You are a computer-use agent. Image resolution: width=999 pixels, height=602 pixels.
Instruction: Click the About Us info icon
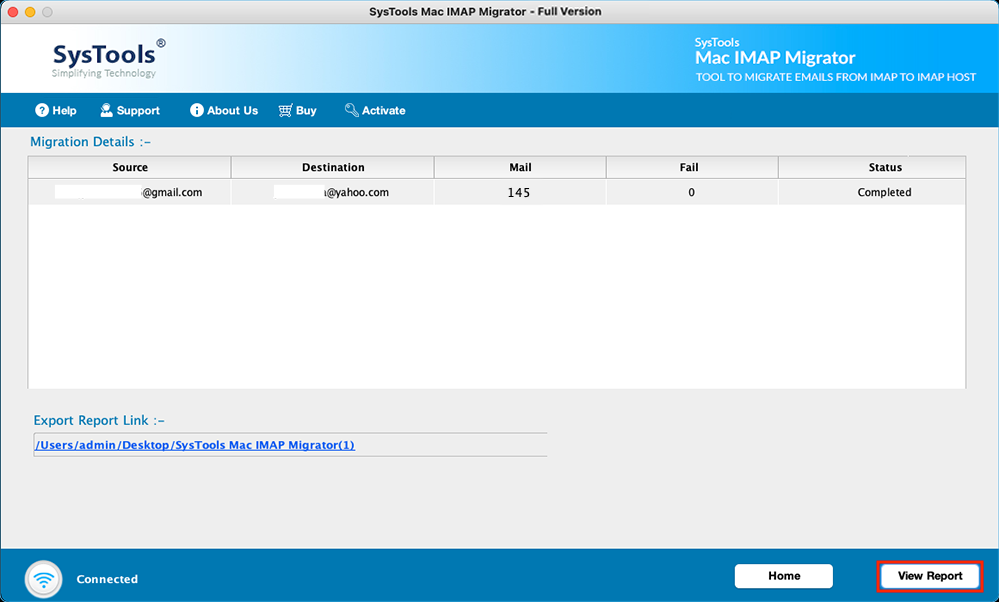point(197,110)
